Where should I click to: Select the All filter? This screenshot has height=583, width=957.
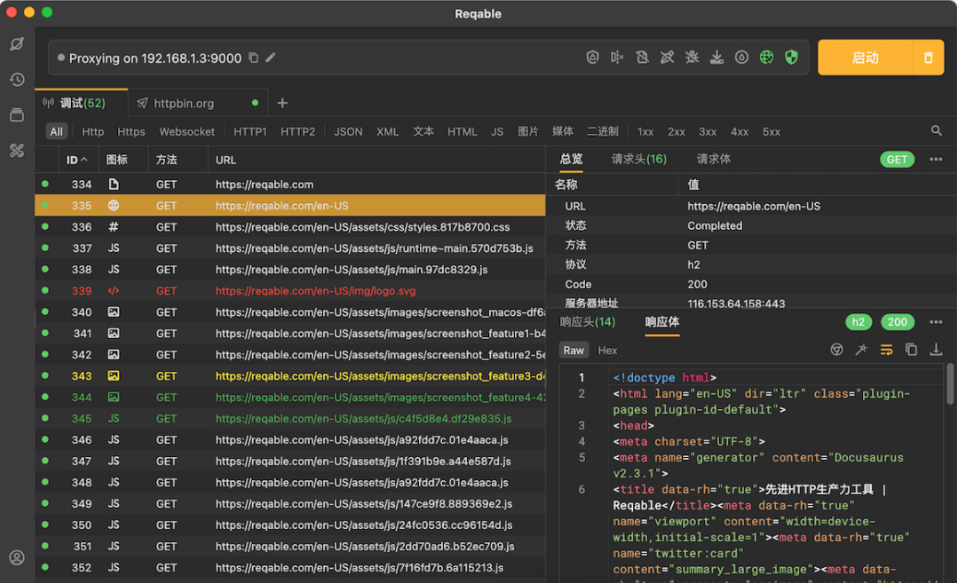pos(56,132)
